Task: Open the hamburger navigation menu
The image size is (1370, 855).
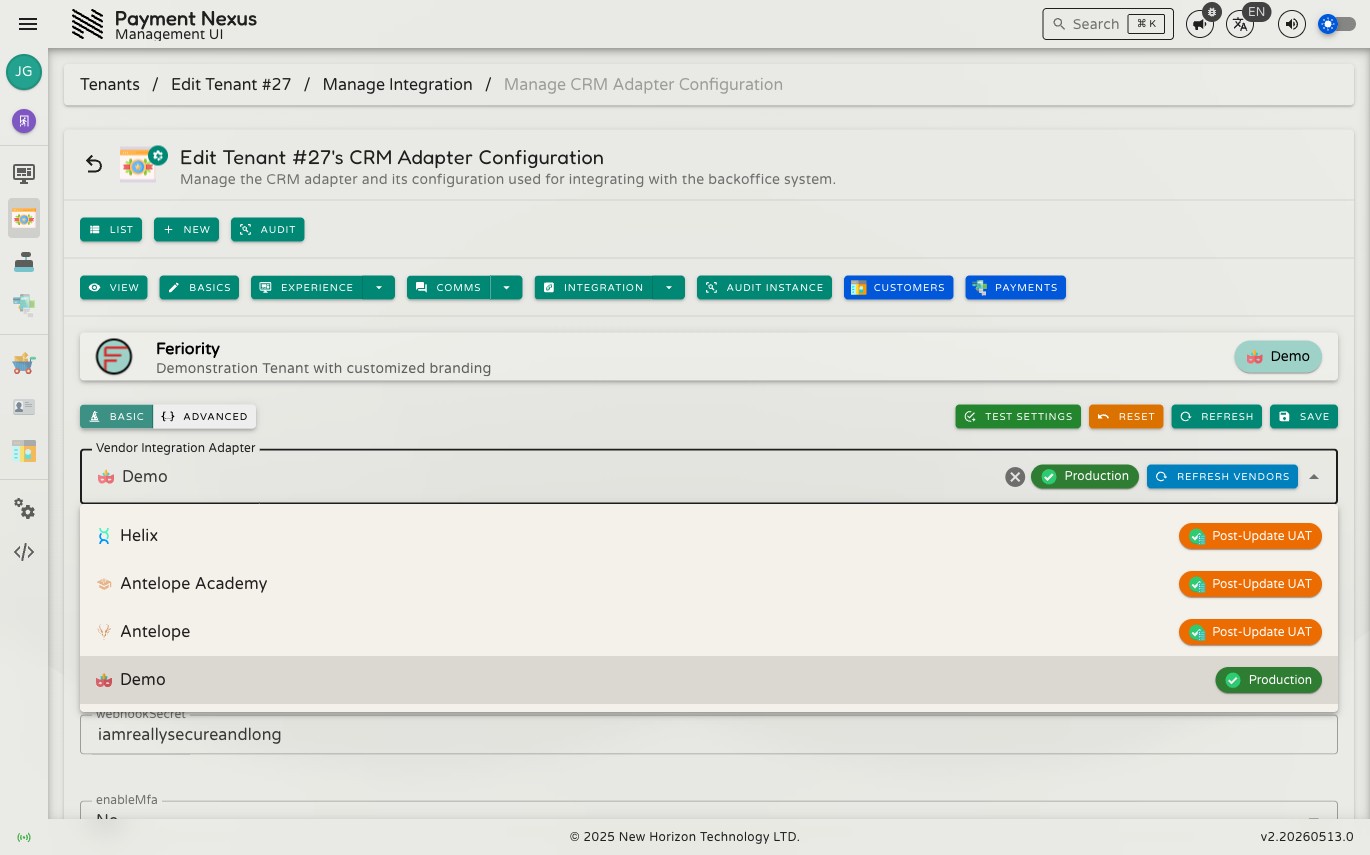Action: [28, 24]
